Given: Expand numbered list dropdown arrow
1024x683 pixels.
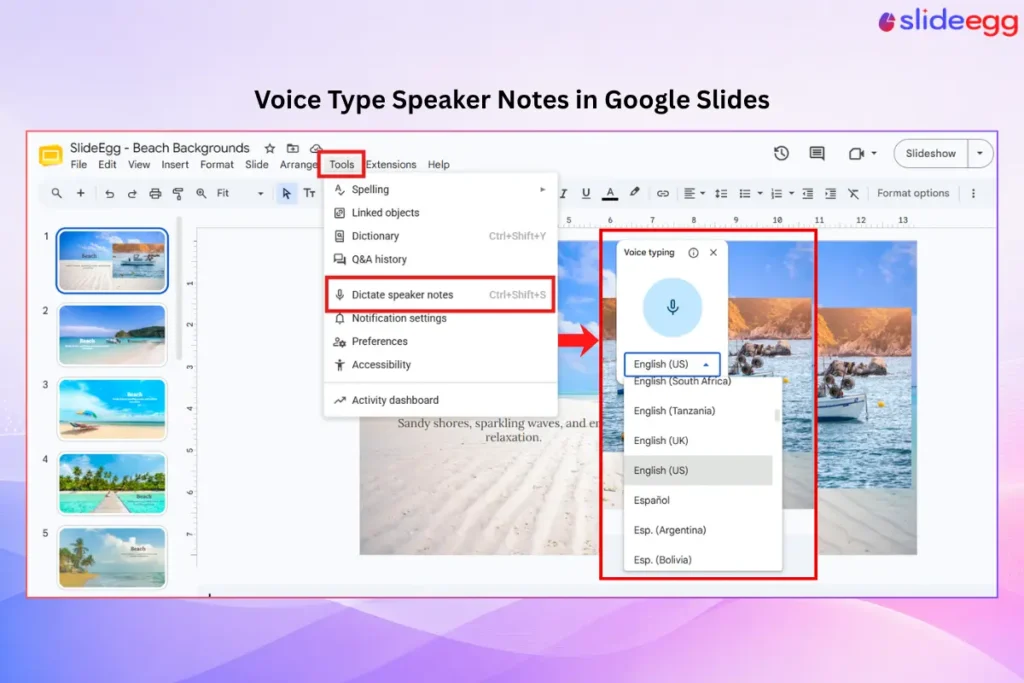Looking at the screenshot, I should 791,193.
